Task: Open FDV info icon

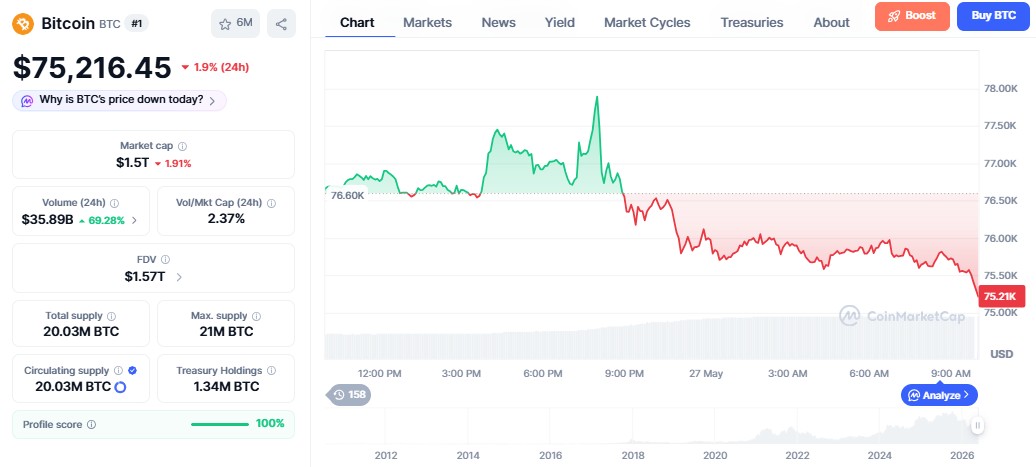Action: (x=165, y=260)
